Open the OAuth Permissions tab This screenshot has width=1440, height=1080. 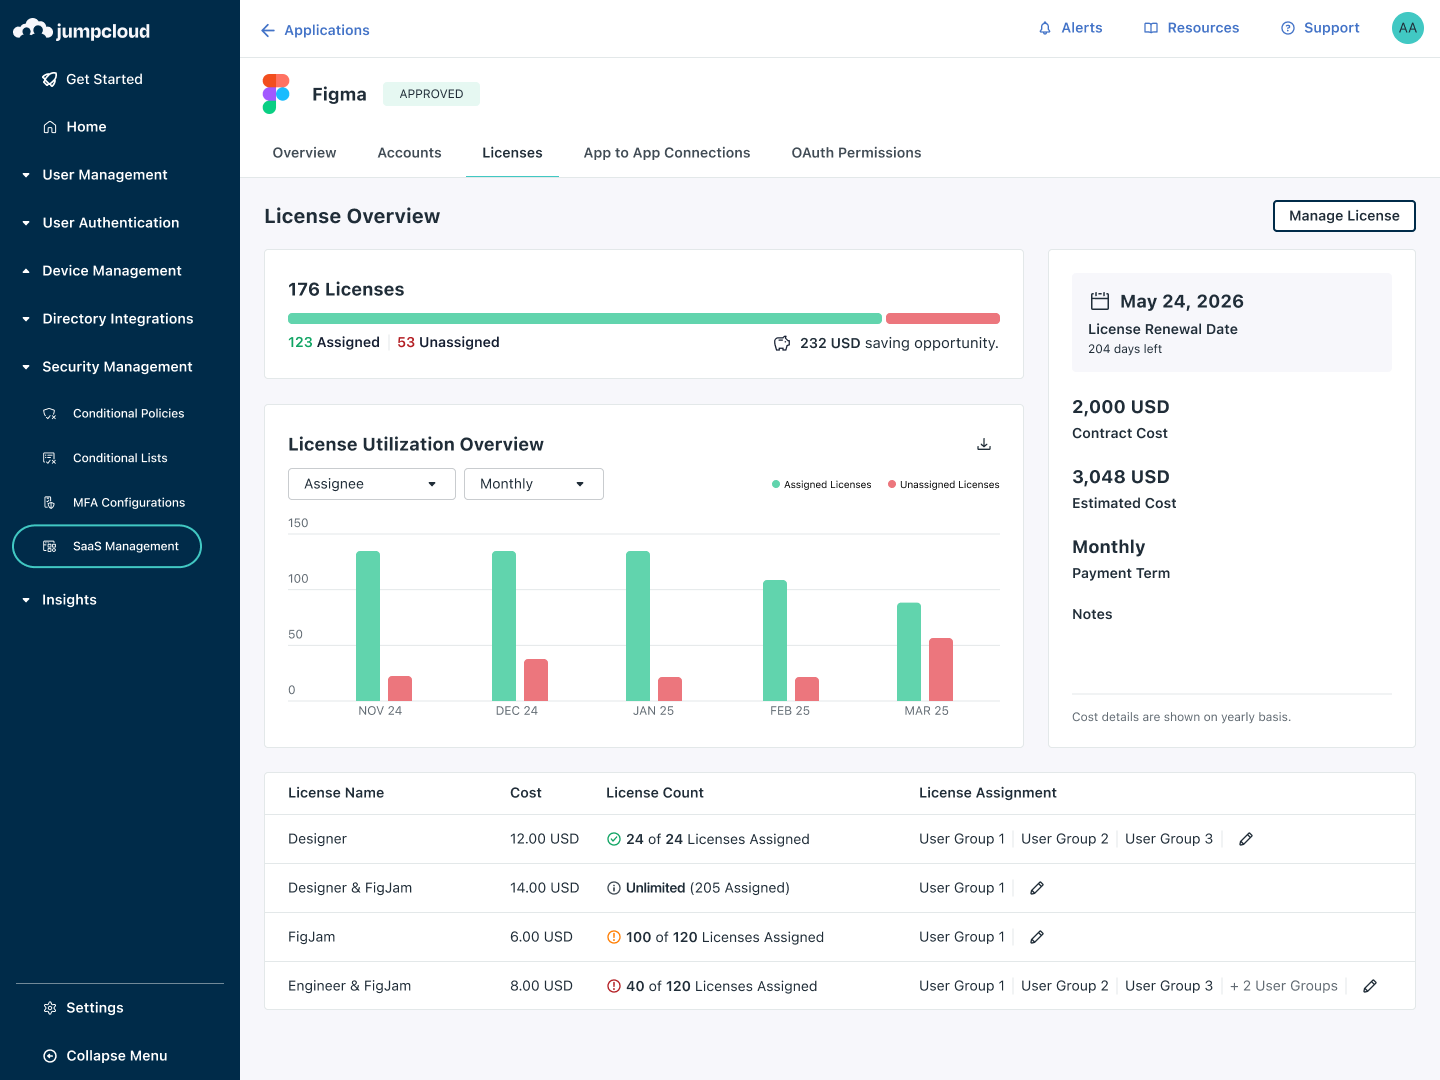(856, 152)
